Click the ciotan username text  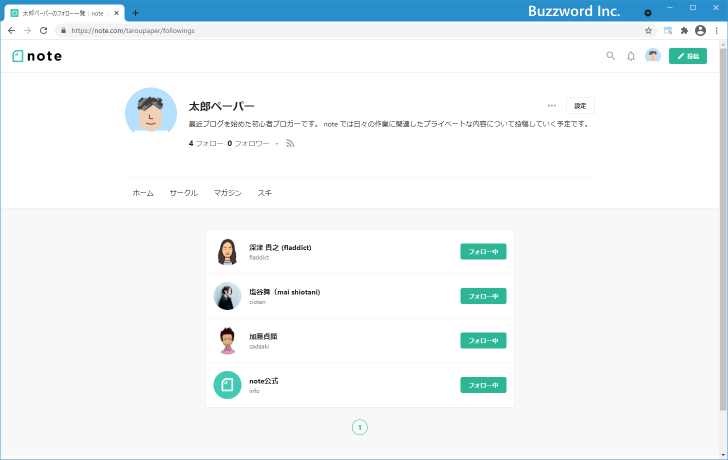[x=257, y=302]
